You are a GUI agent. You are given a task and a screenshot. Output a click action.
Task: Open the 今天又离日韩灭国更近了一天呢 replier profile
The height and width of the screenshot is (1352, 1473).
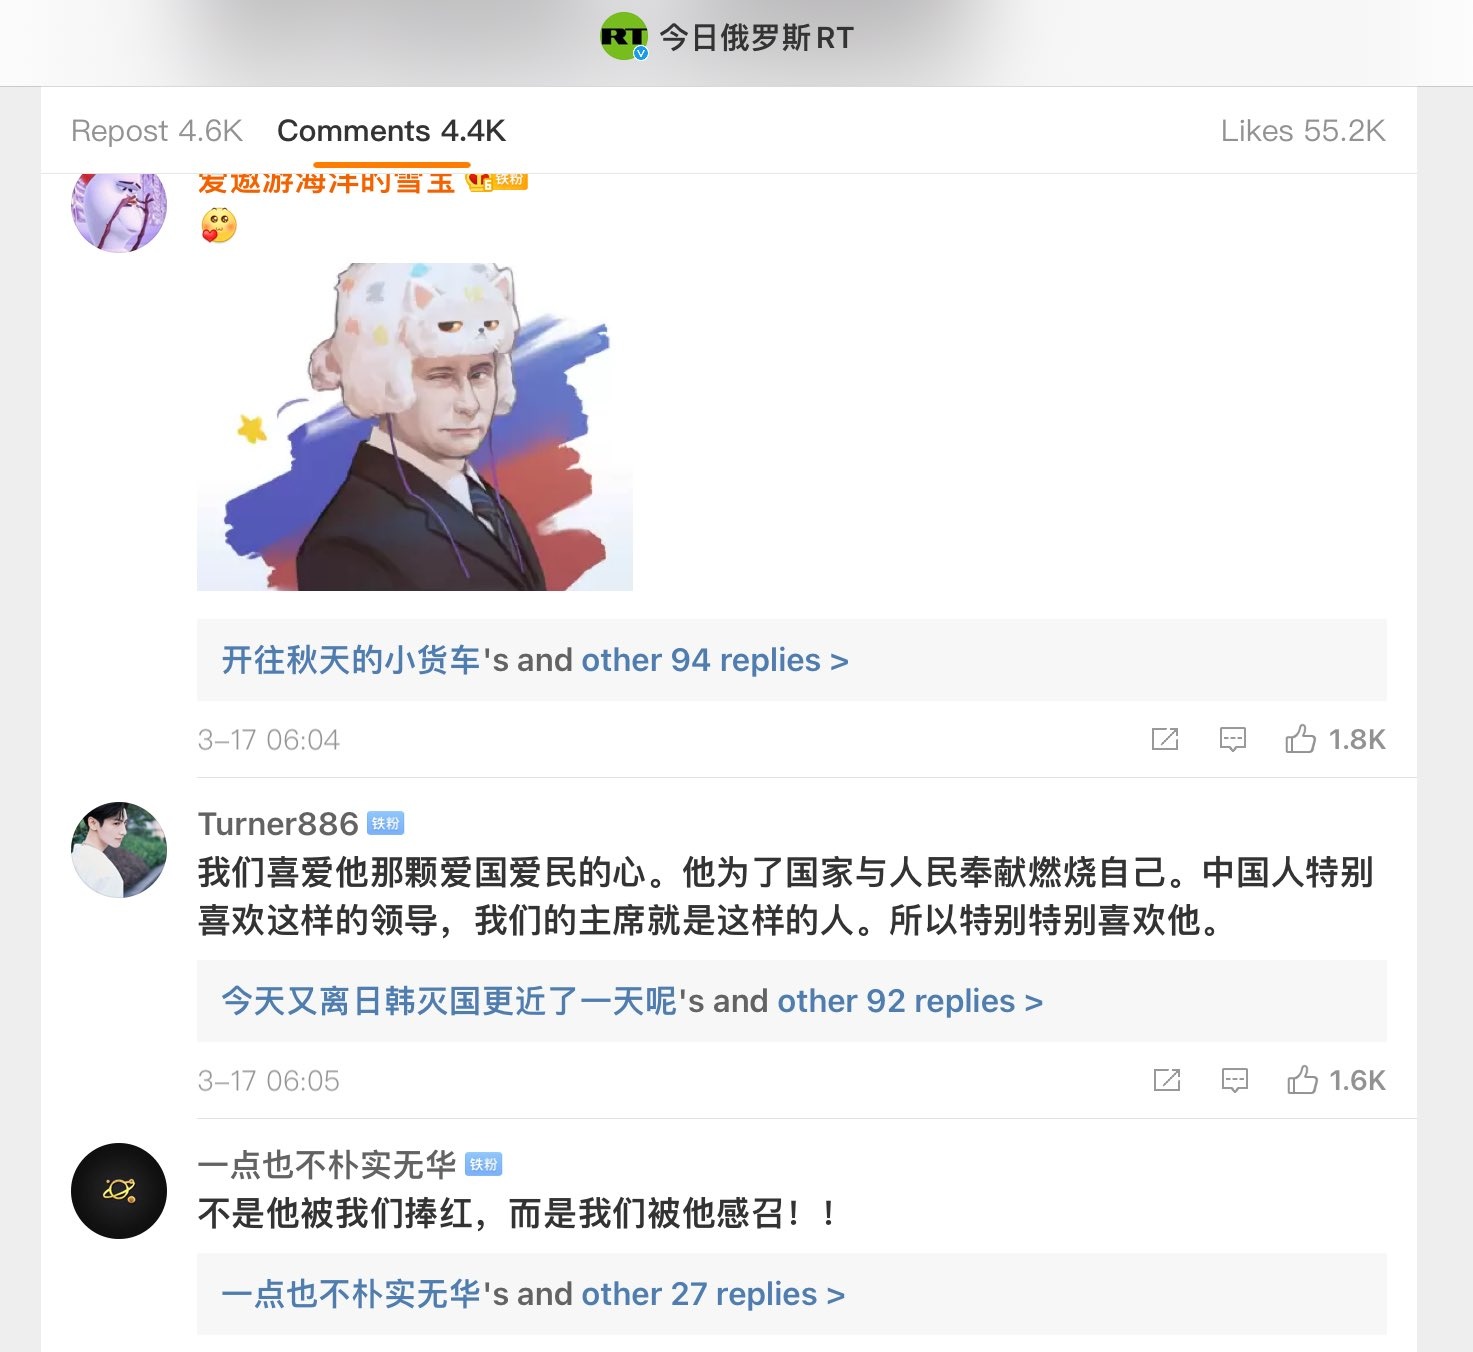(x=449, y=1001)
